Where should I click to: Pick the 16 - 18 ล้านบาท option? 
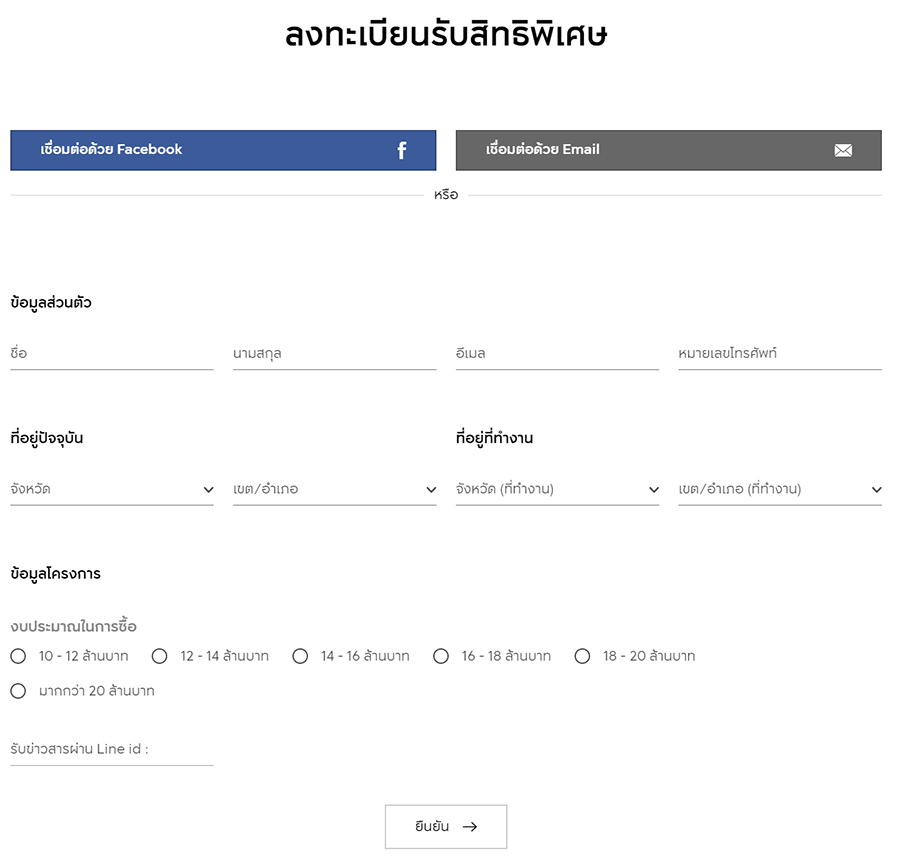tap(441, 656)
